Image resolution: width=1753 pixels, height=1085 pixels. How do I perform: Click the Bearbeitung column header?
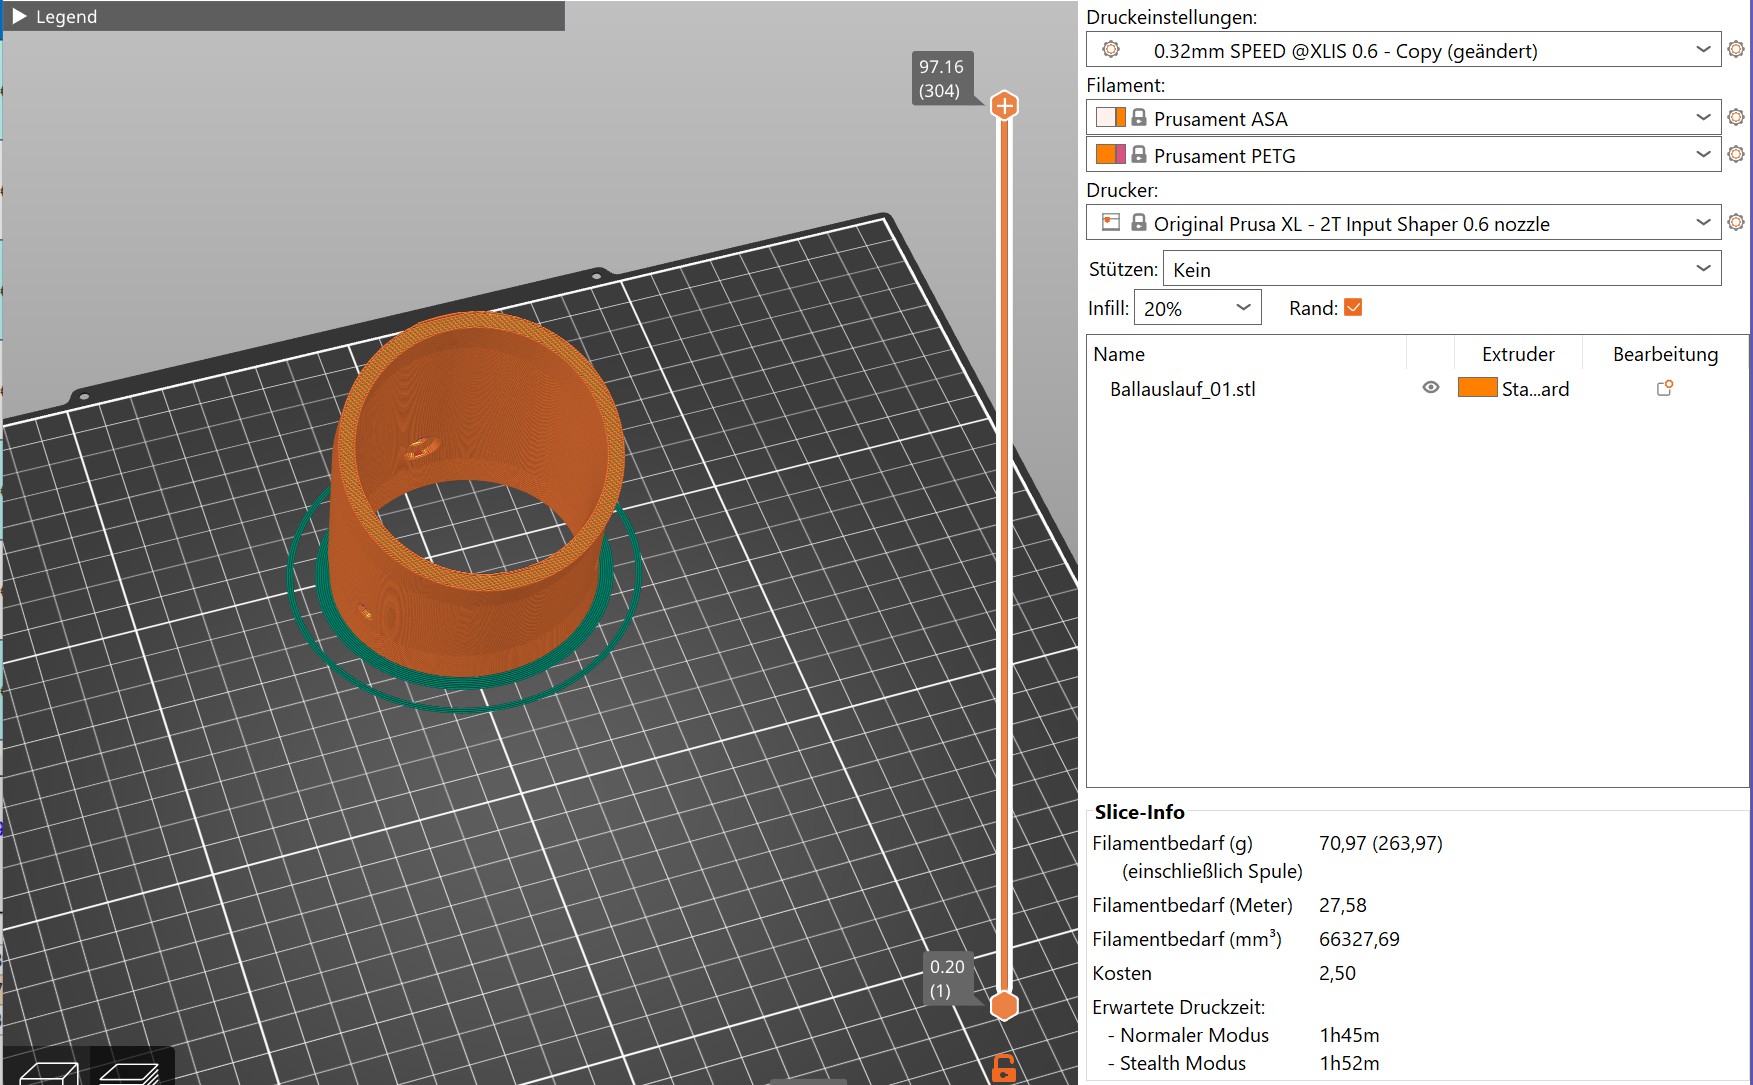click(x=1665, y=354)
